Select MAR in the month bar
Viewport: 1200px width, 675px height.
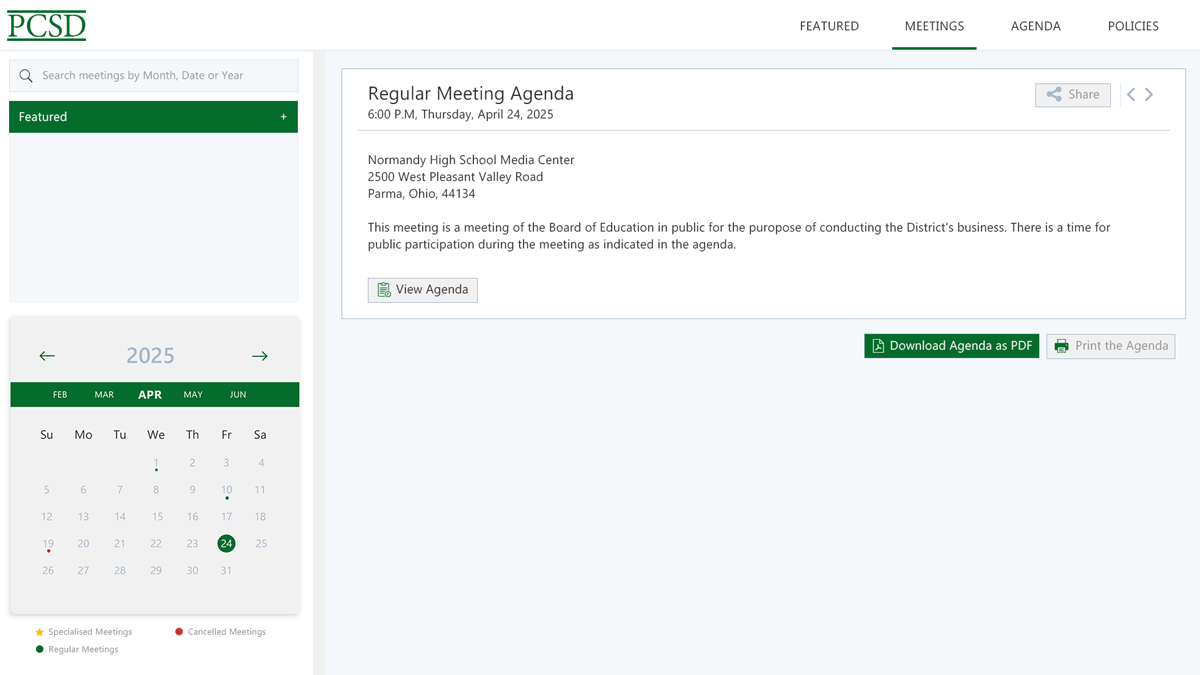coord(104,395)
